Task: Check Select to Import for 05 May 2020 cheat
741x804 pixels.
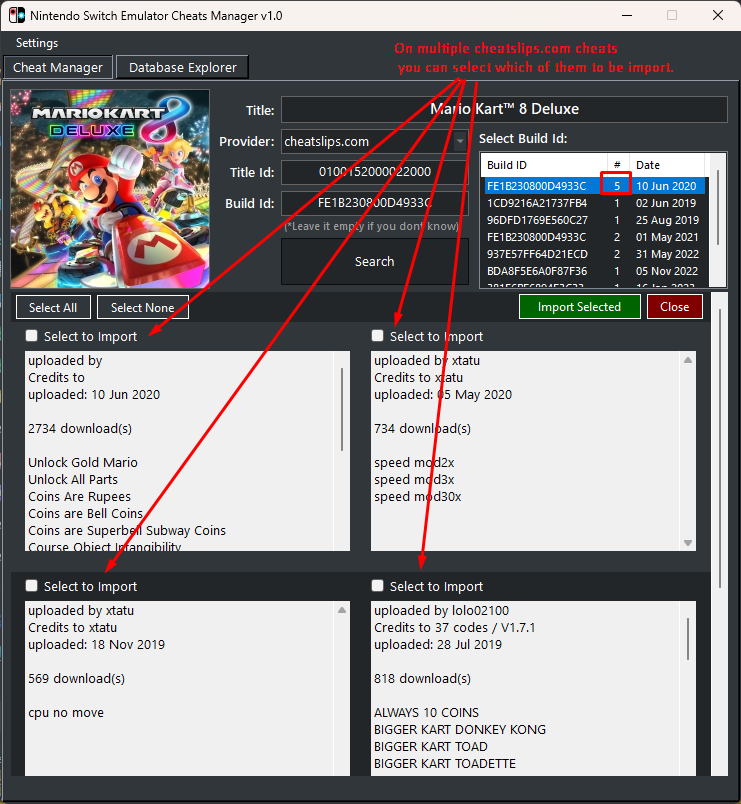Action: [x=377, y=336]
